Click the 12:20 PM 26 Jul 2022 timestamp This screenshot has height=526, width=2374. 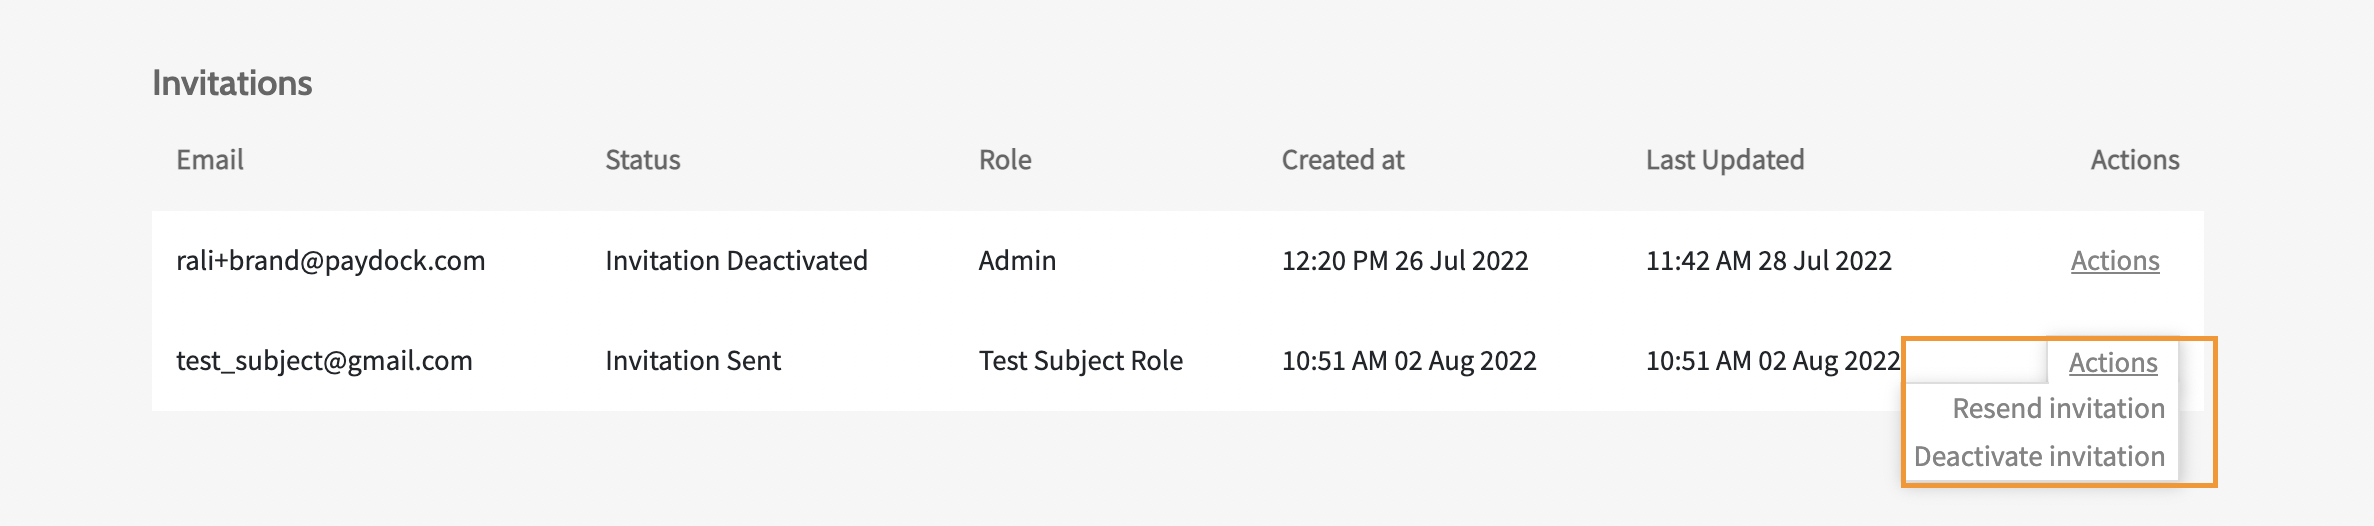1404,261
